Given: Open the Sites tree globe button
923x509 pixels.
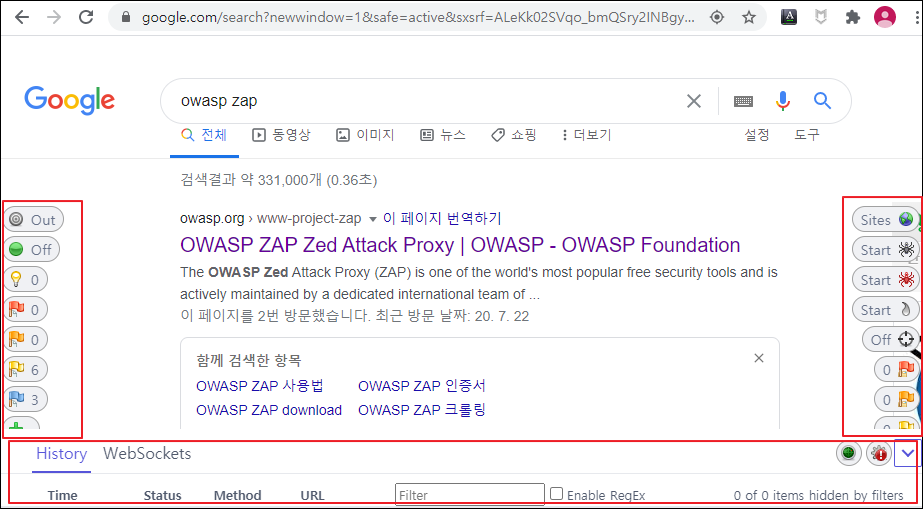Looking at the screenshot, I should 885,219.
